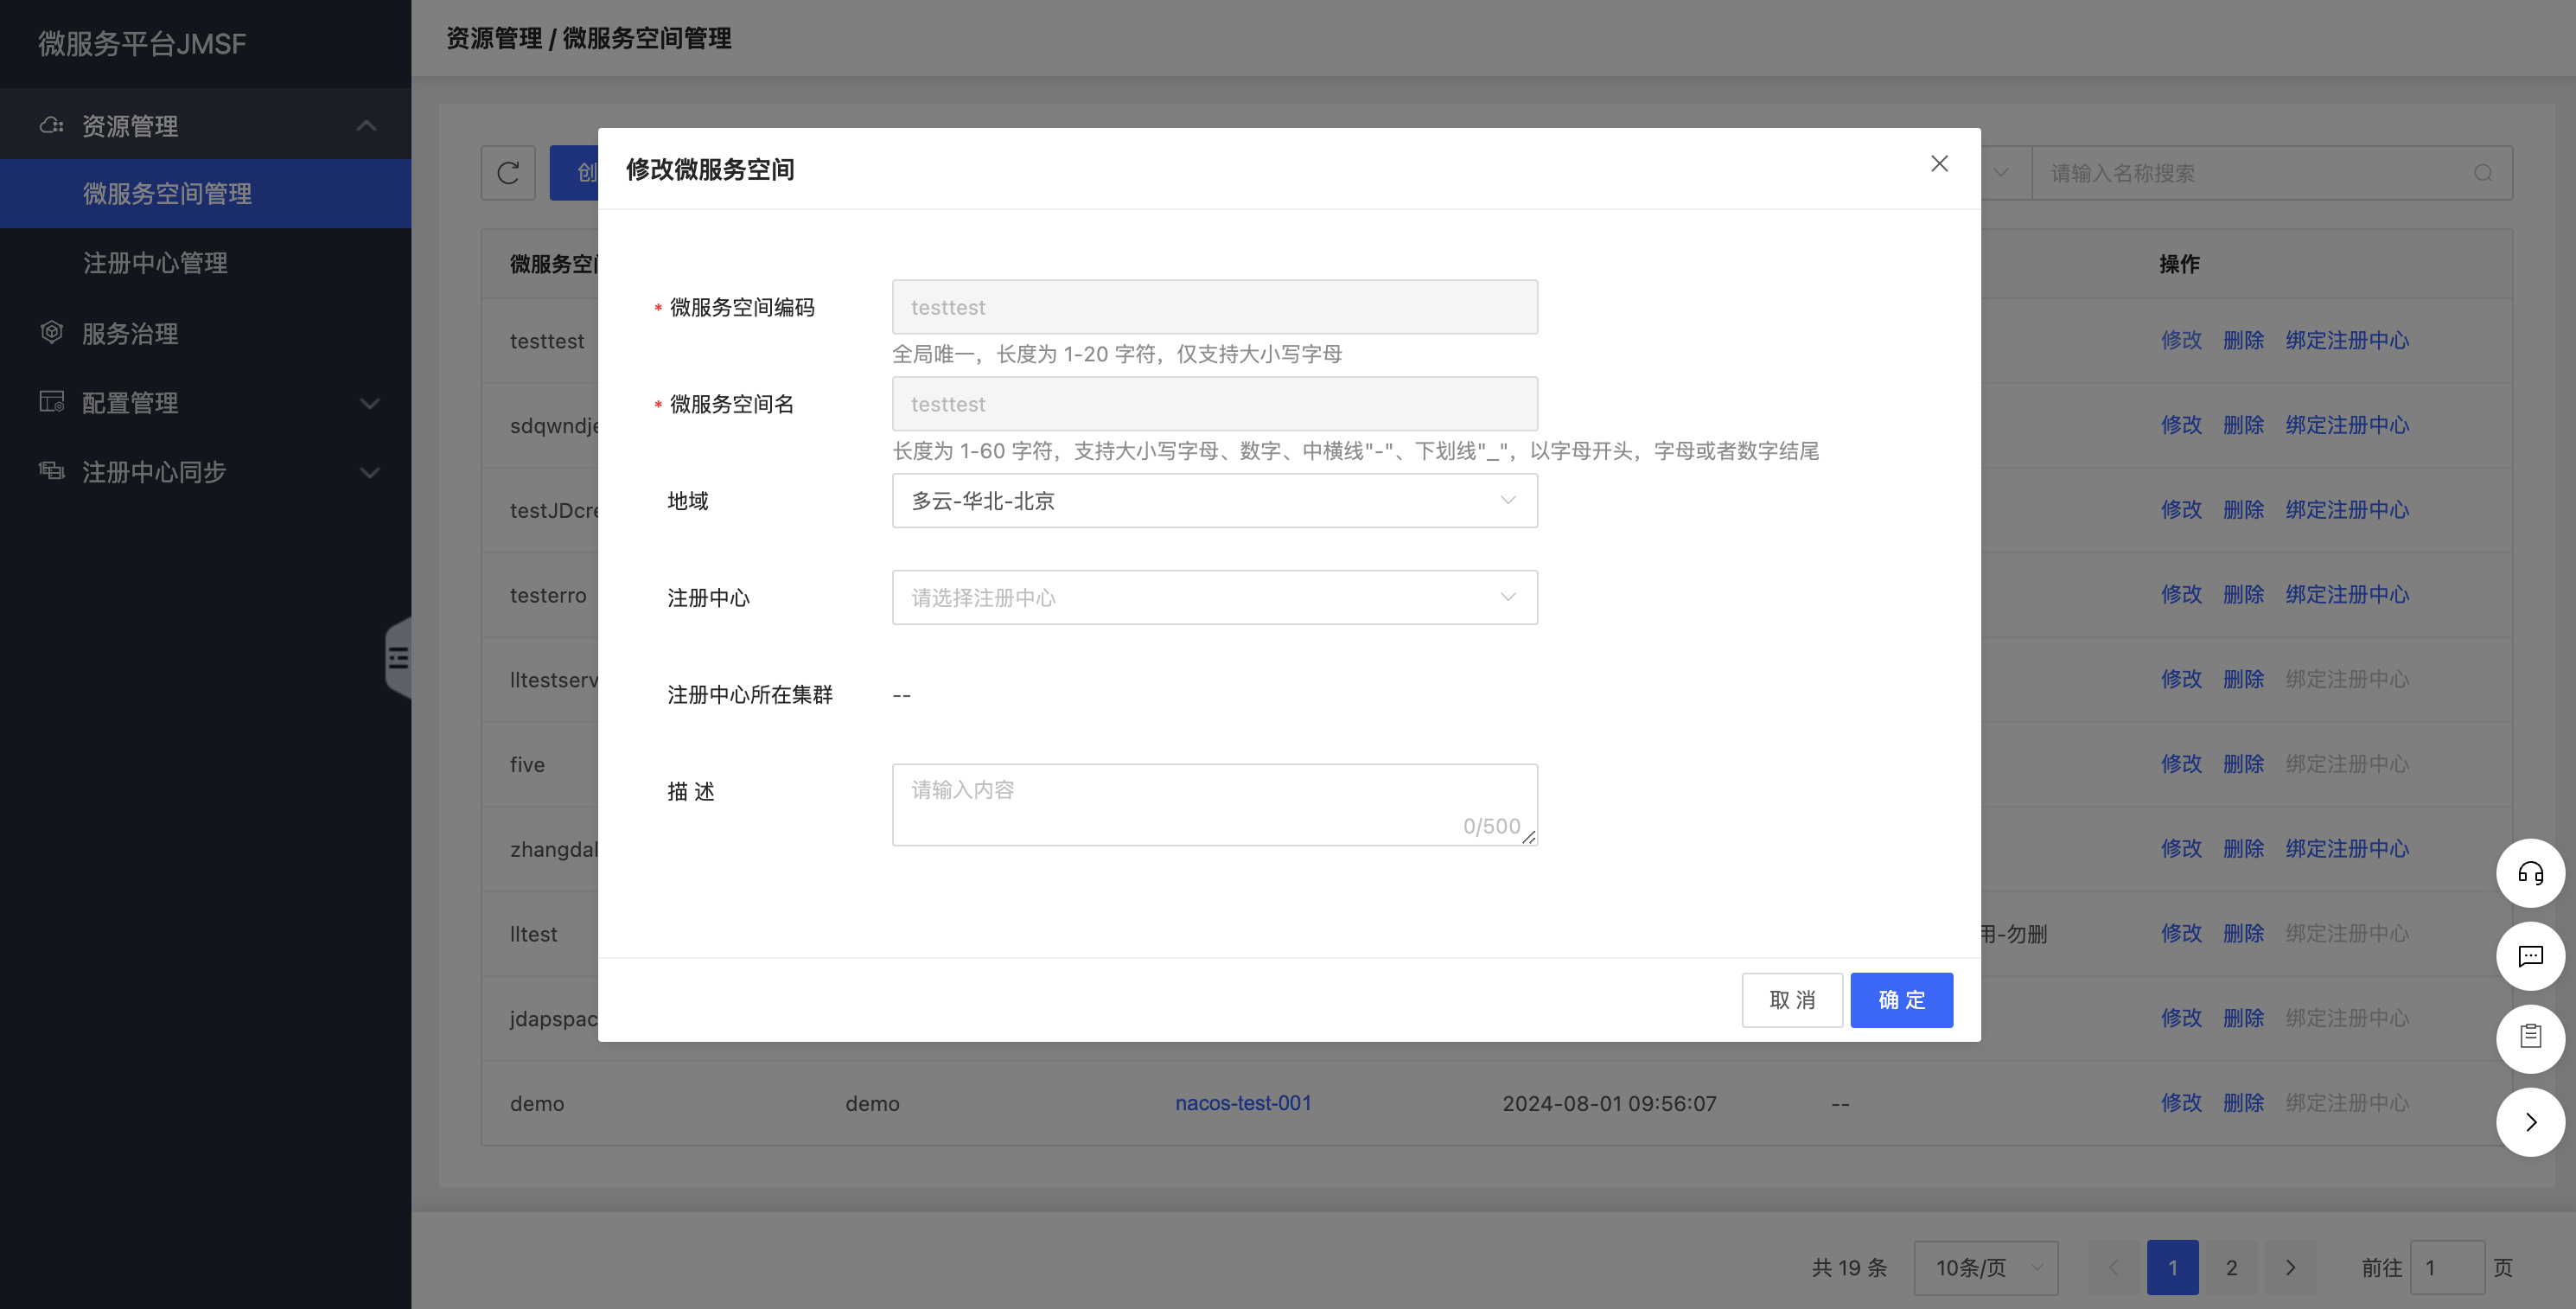Open 配置管理 menu
The image size is (2576, 1309).
(206, 403)
